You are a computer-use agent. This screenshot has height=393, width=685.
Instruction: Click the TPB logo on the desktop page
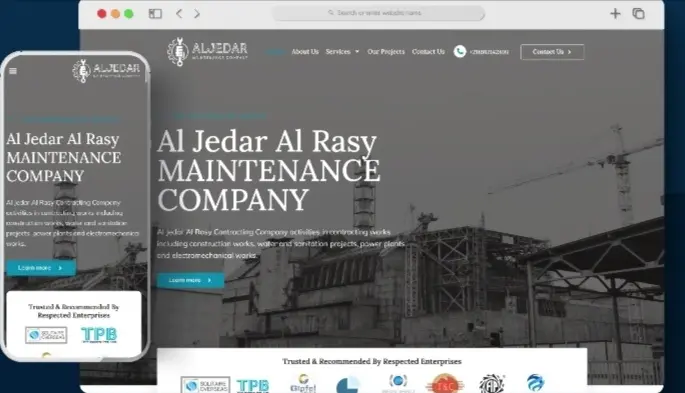click(x=253, y=386)
